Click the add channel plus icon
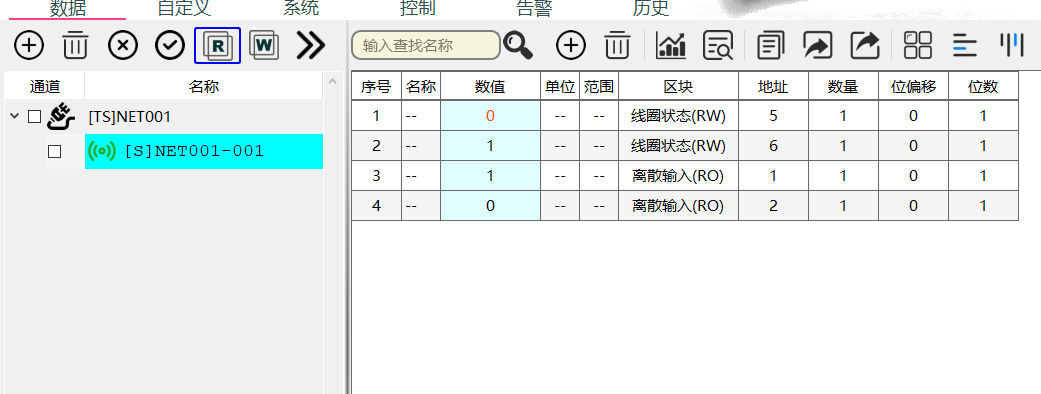The width and height of the screenshot is (1041, 394). [x=29, y=45]
